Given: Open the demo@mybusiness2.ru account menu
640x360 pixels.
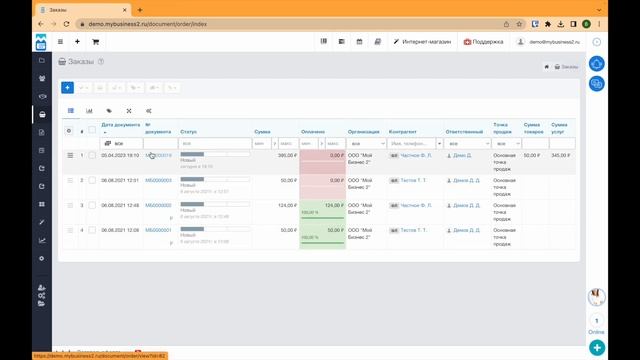Looking at the screenshot, I should (x=548, y=42).
